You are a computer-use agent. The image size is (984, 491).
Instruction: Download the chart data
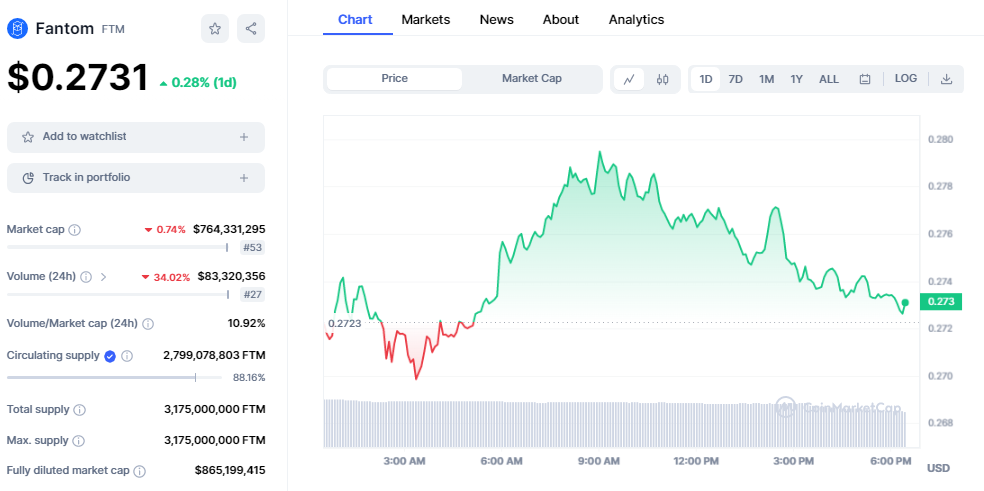947,79
